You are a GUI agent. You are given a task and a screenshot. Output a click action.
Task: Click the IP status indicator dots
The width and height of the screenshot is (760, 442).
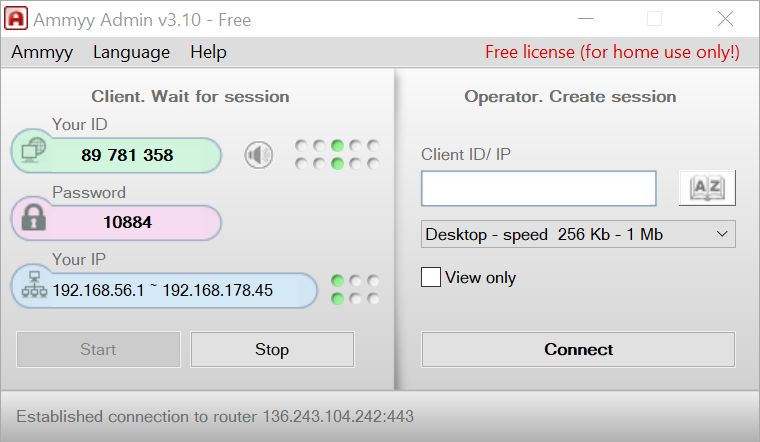click(355, 290)
